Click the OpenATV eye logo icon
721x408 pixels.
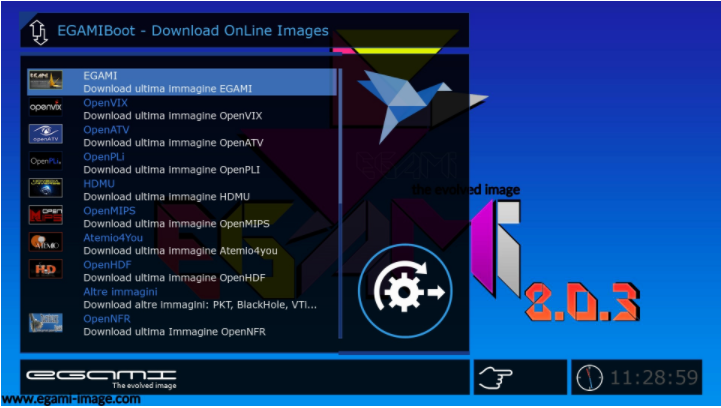tap(46, 134)
